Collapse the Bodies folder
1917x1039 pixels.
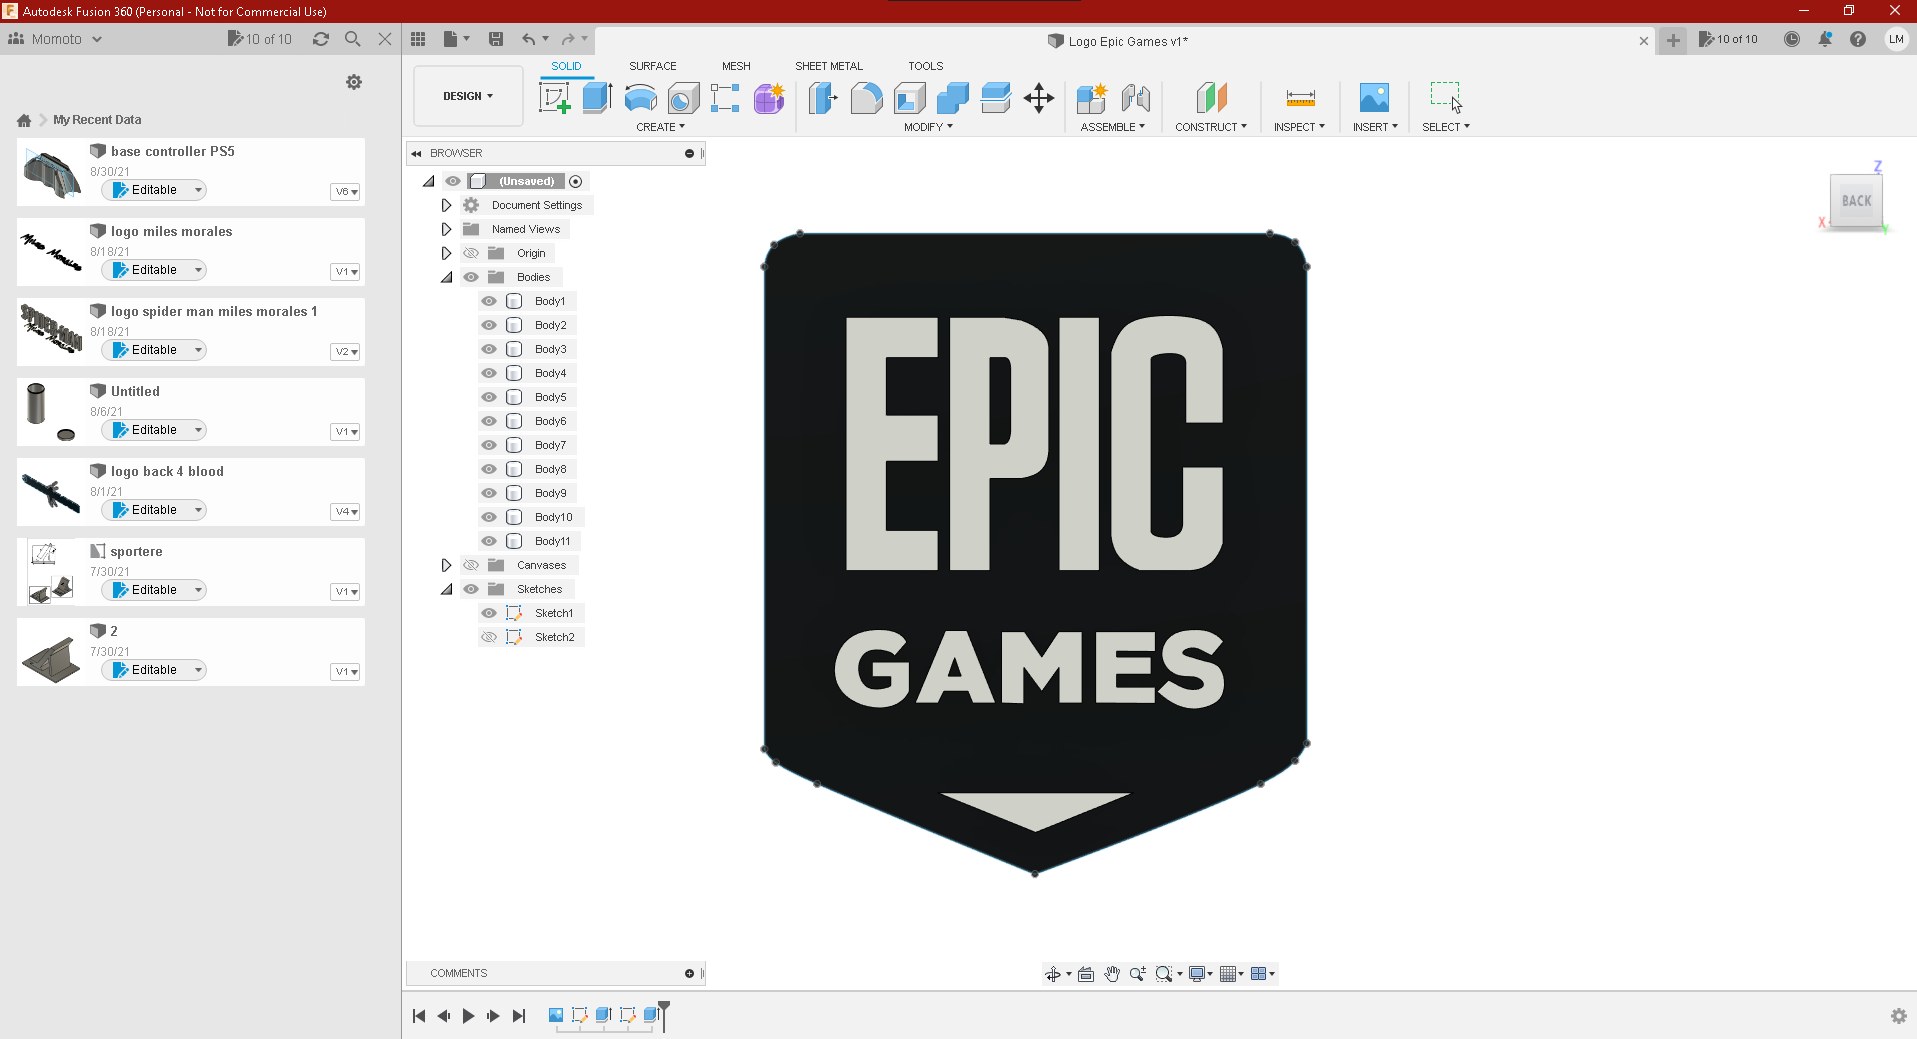(446, 277)
